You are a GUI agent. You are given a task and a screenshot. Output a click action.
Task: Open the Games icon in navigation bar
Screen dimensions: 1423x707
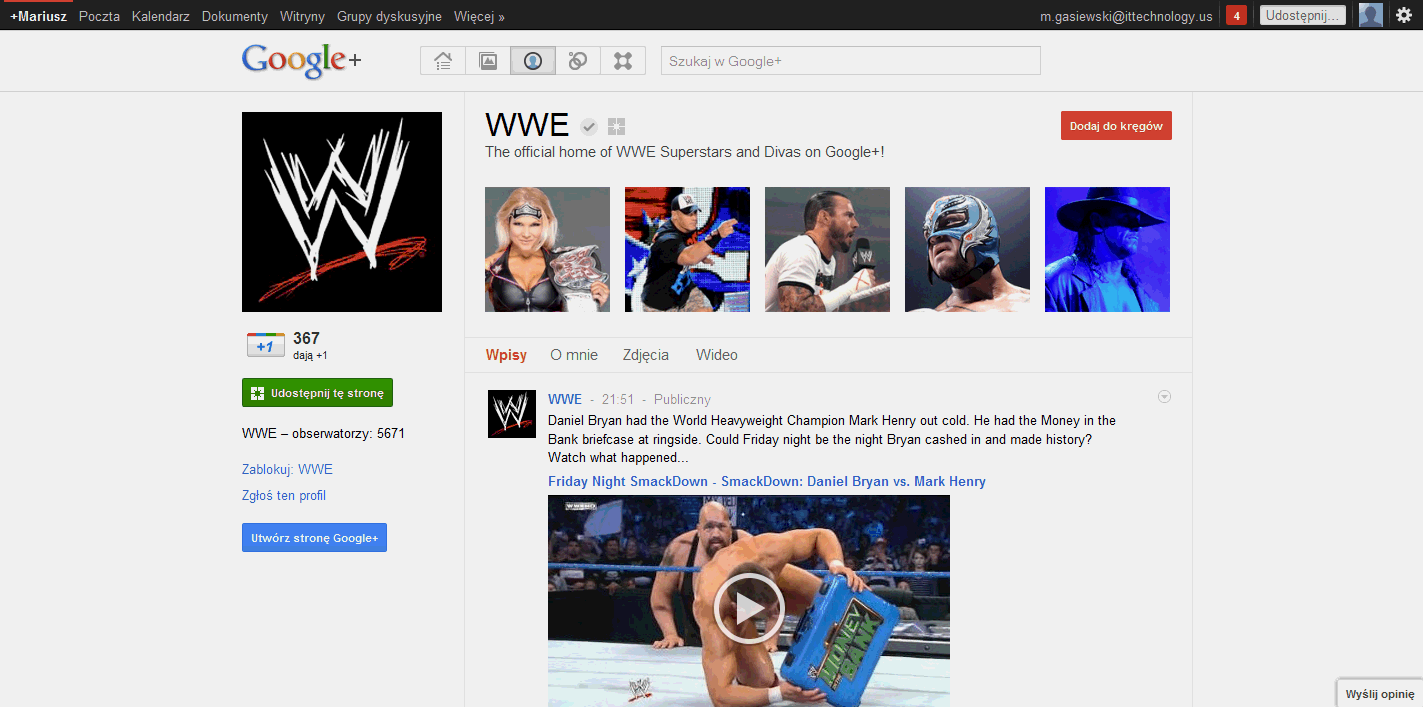click(x=623, y=61)
